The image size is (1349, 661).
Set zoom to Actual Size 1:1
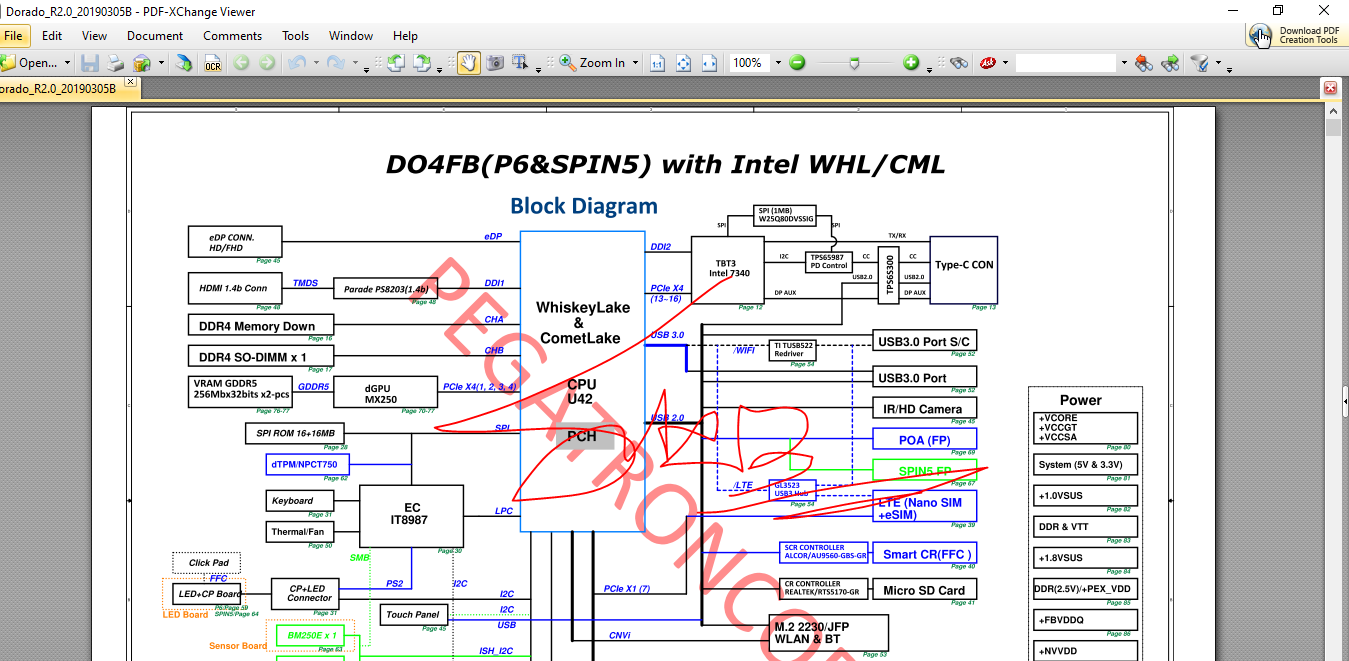point(657,62)
